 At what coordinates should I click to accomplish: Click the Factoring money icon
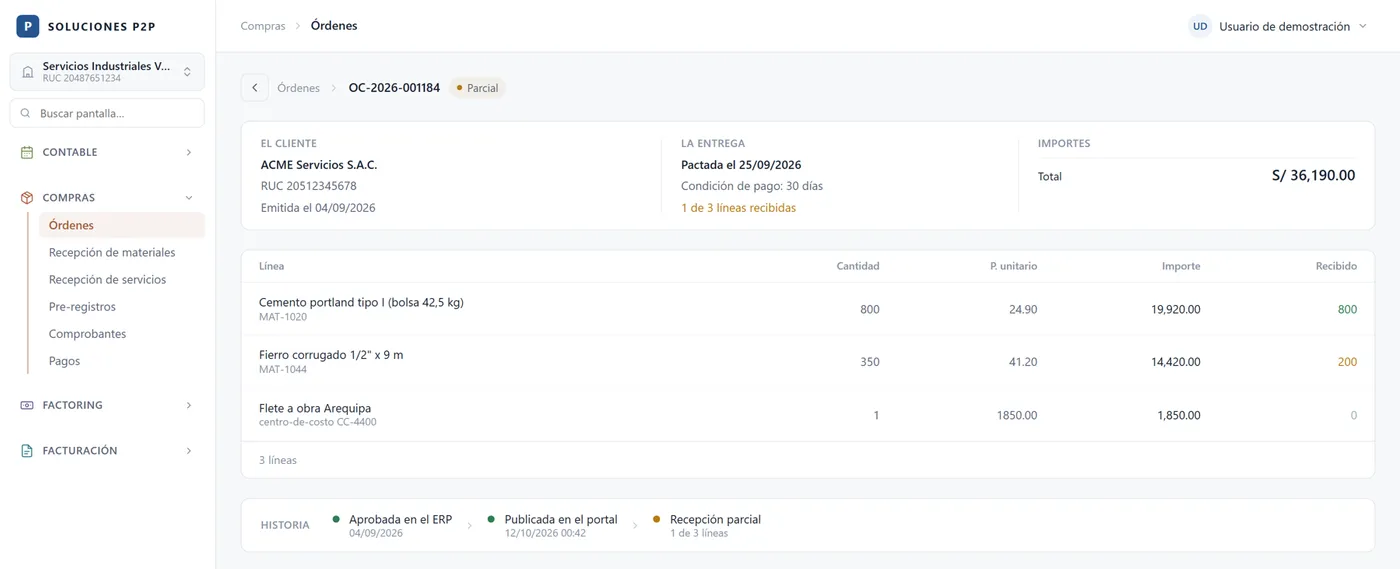click(x=27, y=405)
